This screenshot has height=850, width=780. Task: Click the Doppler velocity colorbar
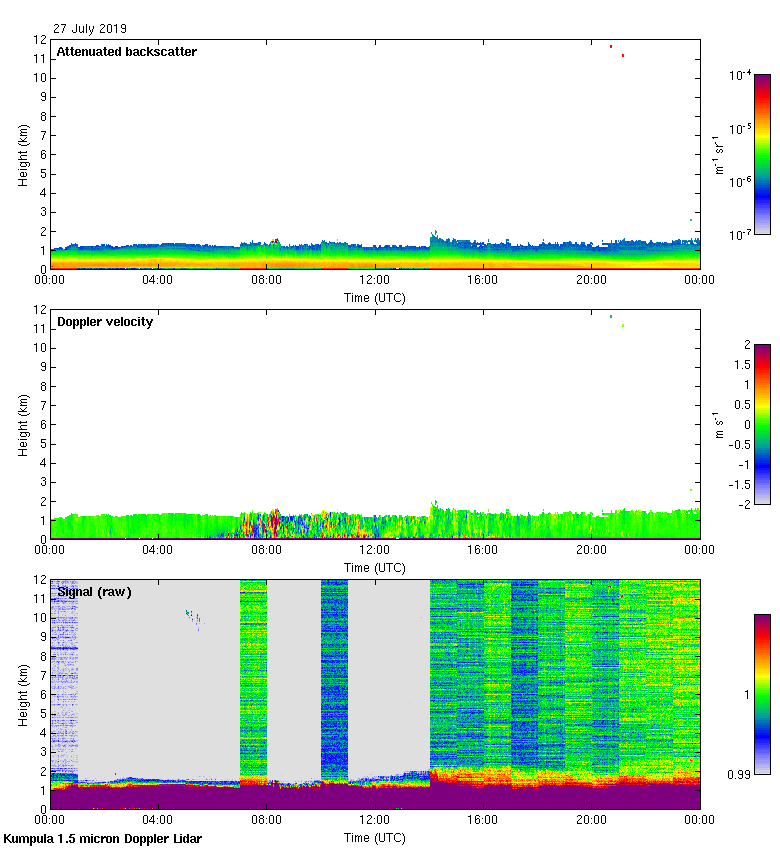tap(762, 424)
